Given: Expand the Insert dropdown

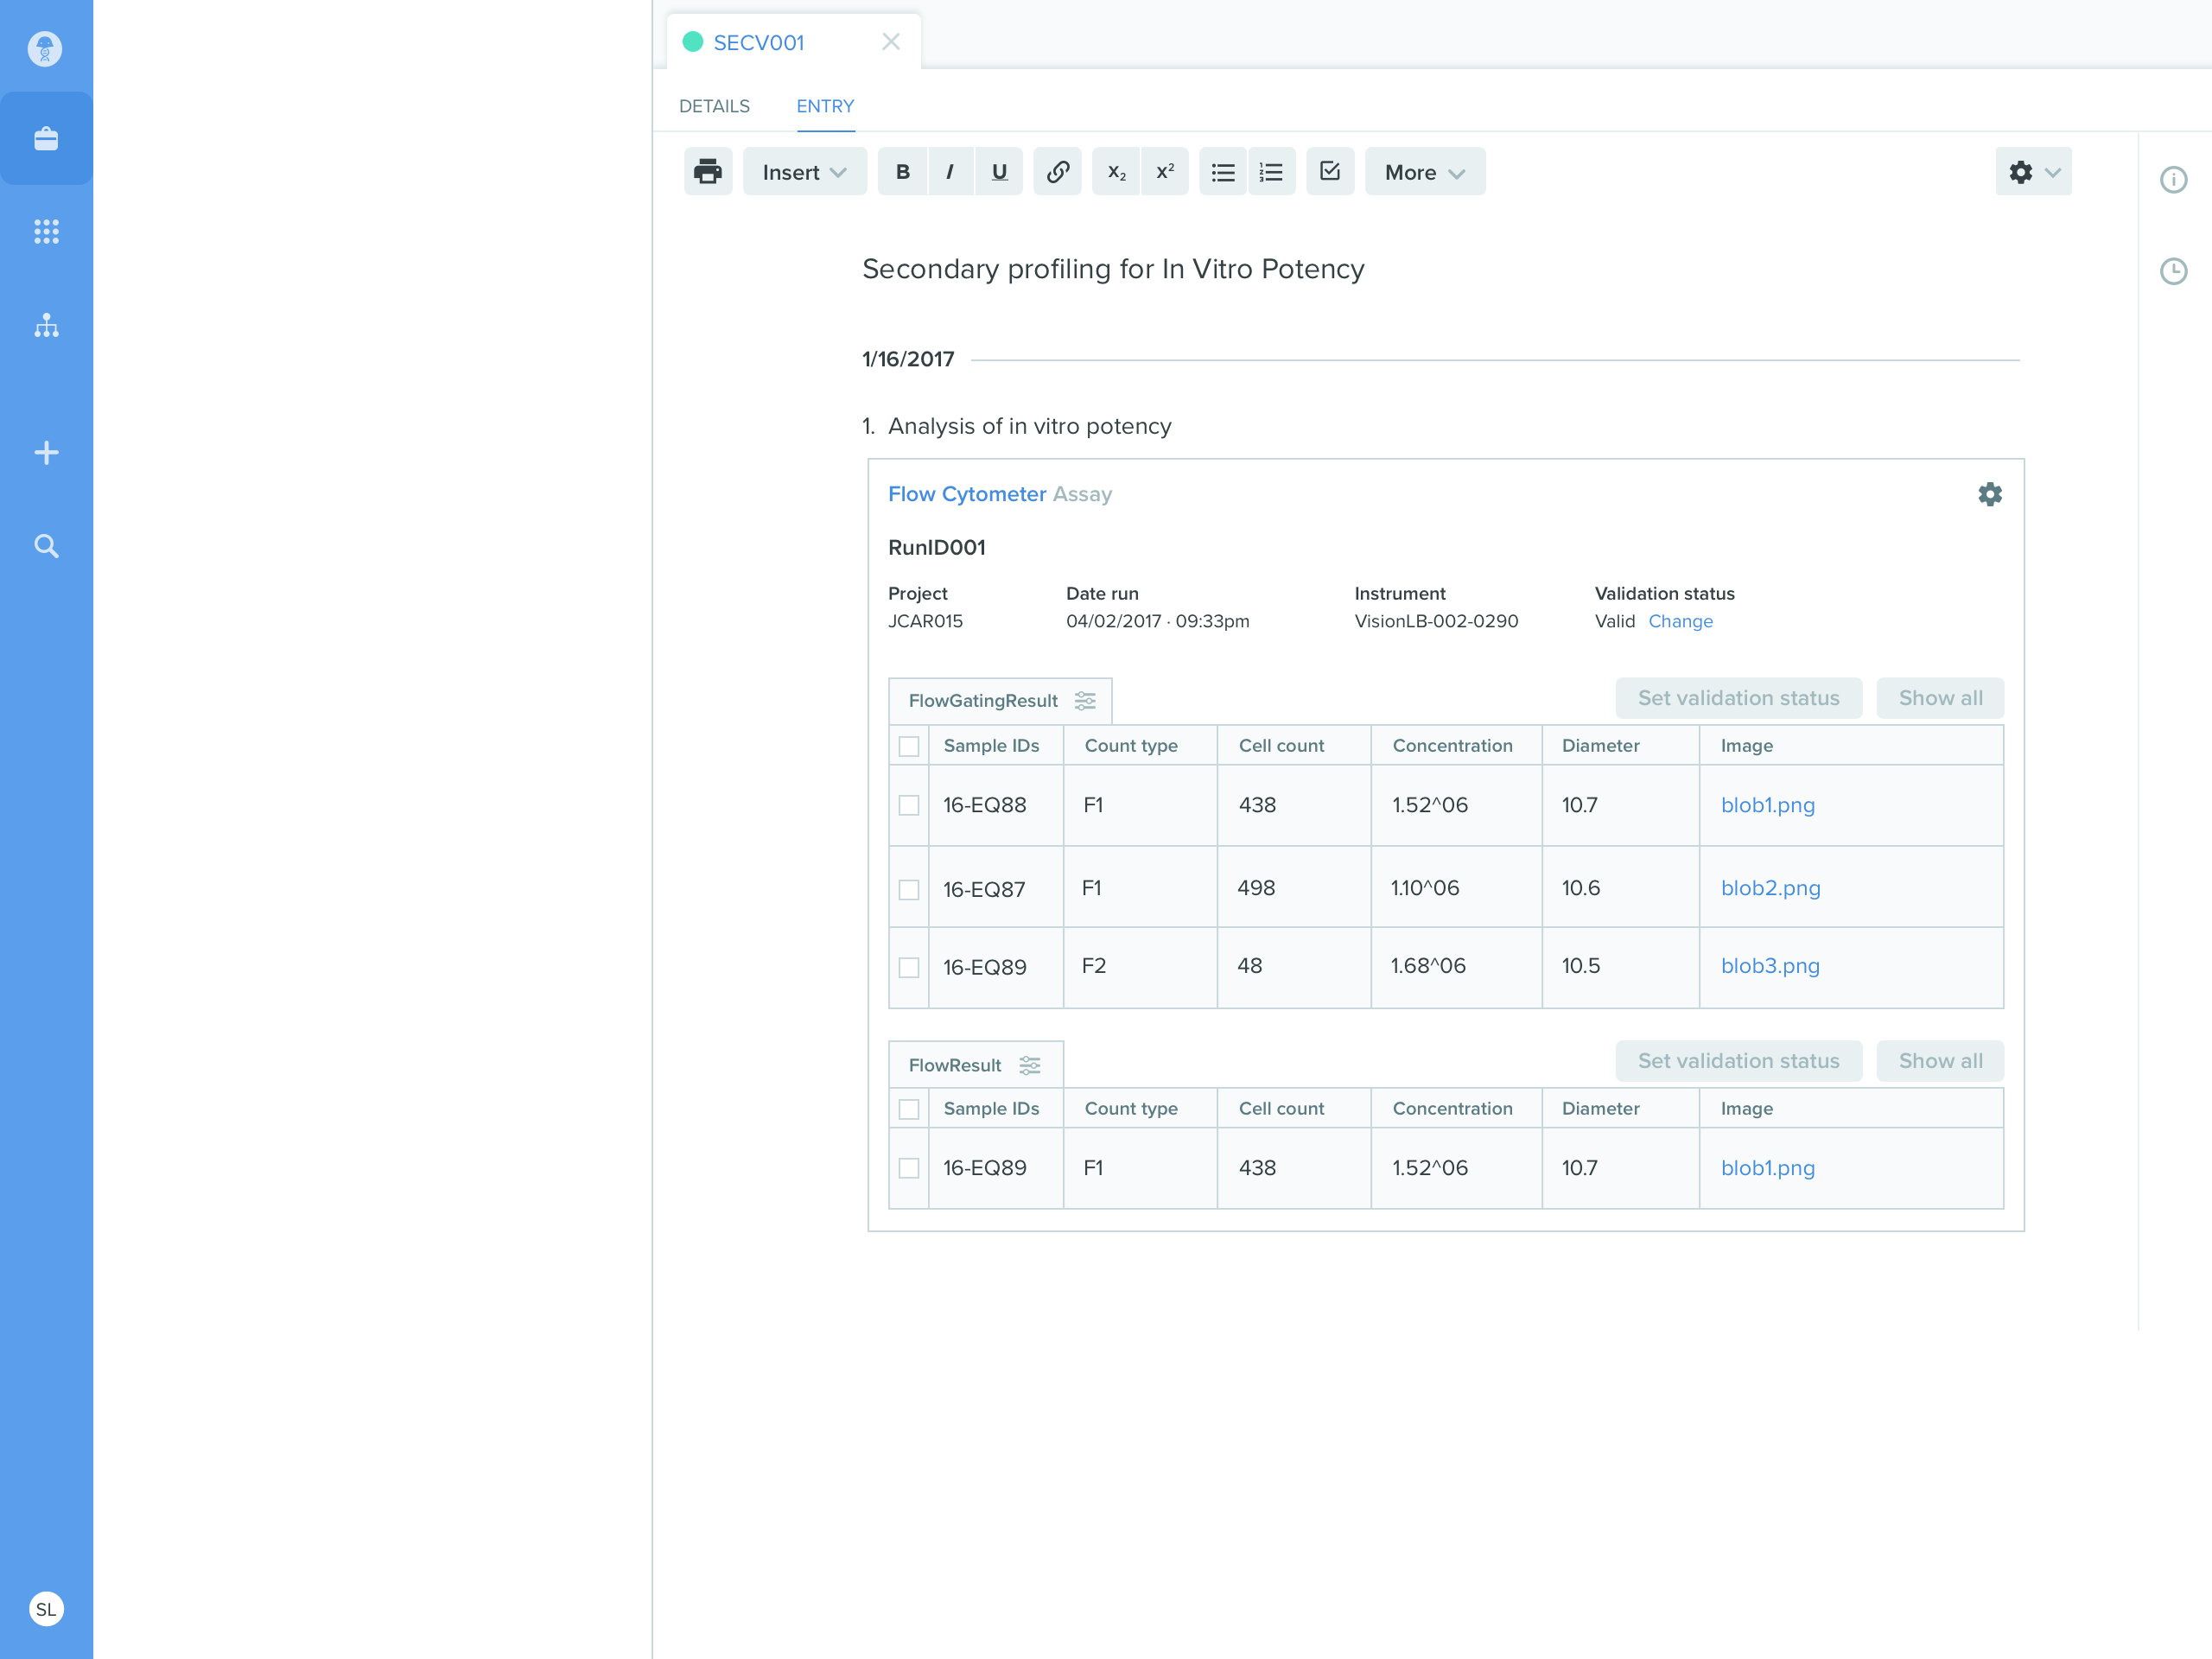Looking at the screenshot, I should point(804,171).
